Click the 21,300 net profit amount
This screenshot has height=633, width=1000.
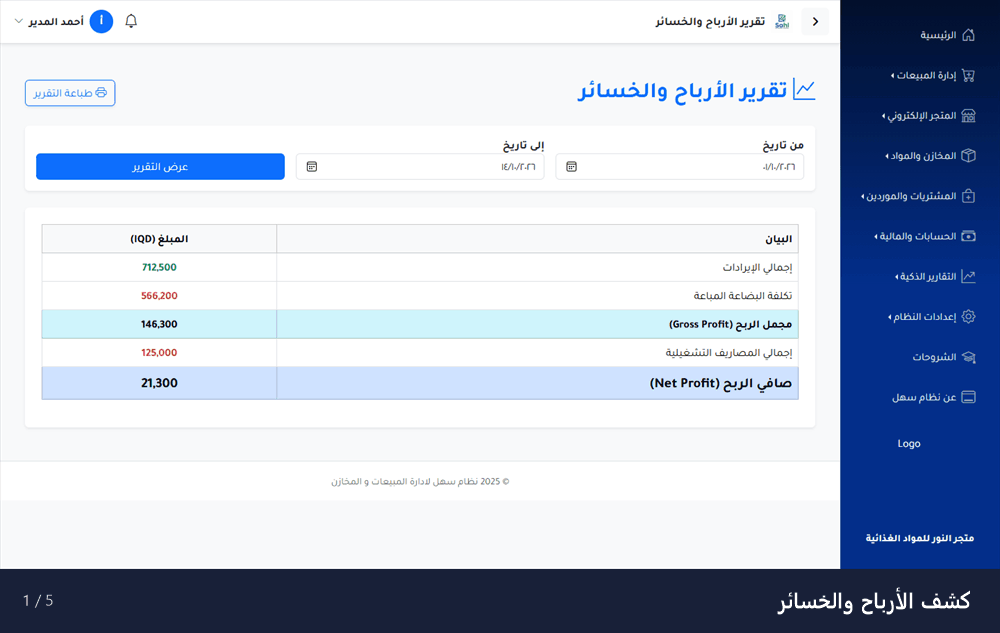coord(159,383)
